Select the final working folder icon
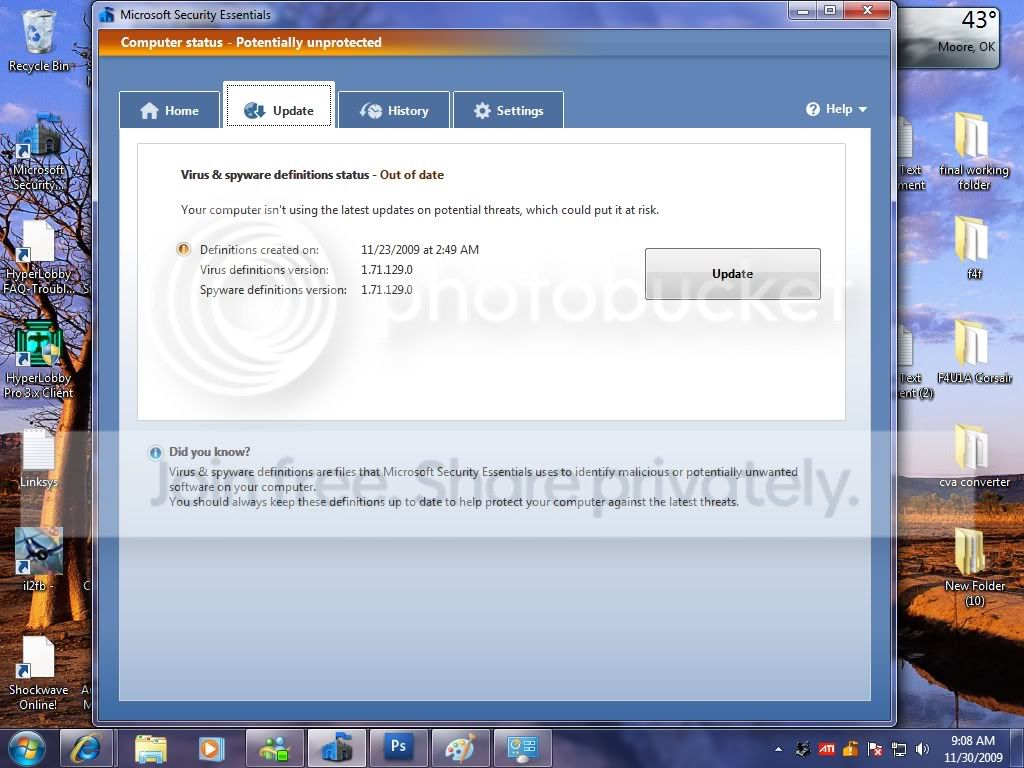Screen dimensions: 1024x768 [974, 152]
